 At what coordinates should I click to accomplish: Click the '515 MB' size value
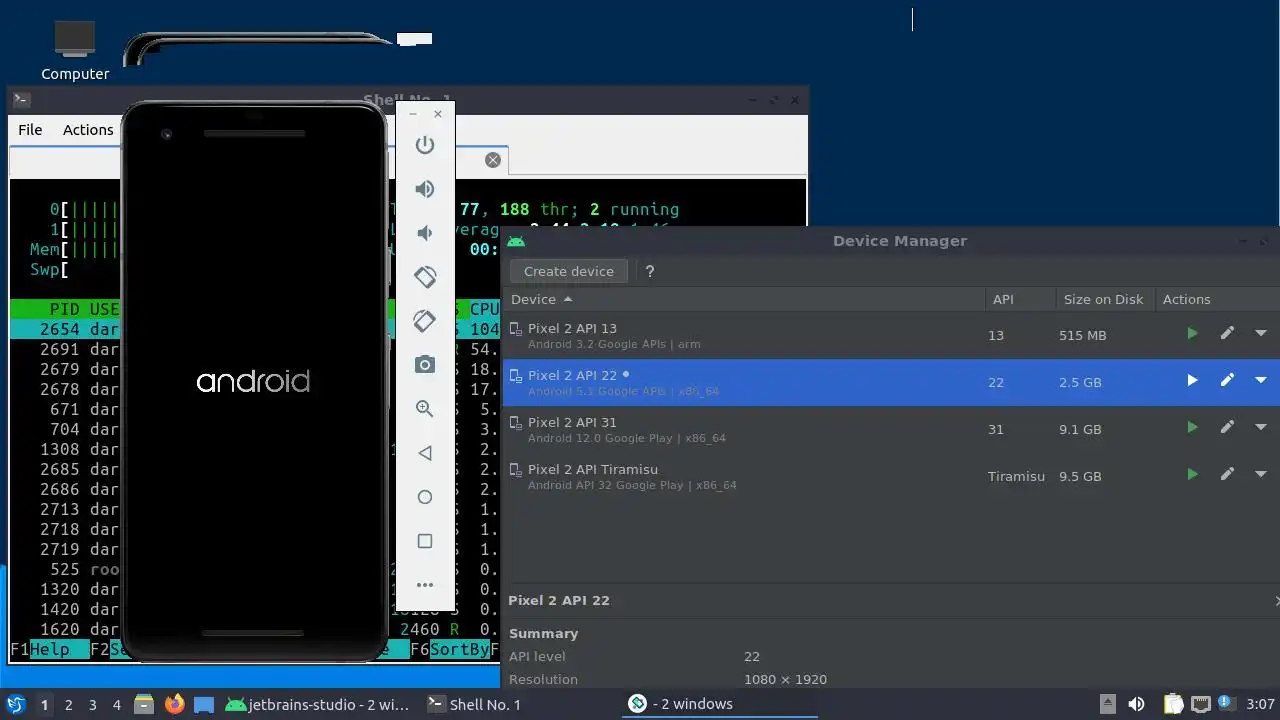pos(1083,335)
